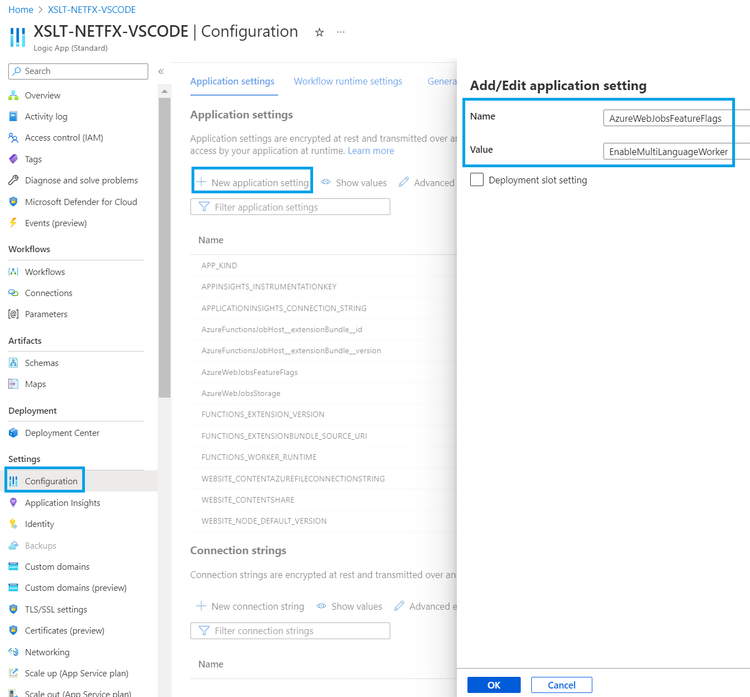The image size is (750, 697).
Task: Switch to Workflow runtime settings tab
Action: [x=348, y=81]
